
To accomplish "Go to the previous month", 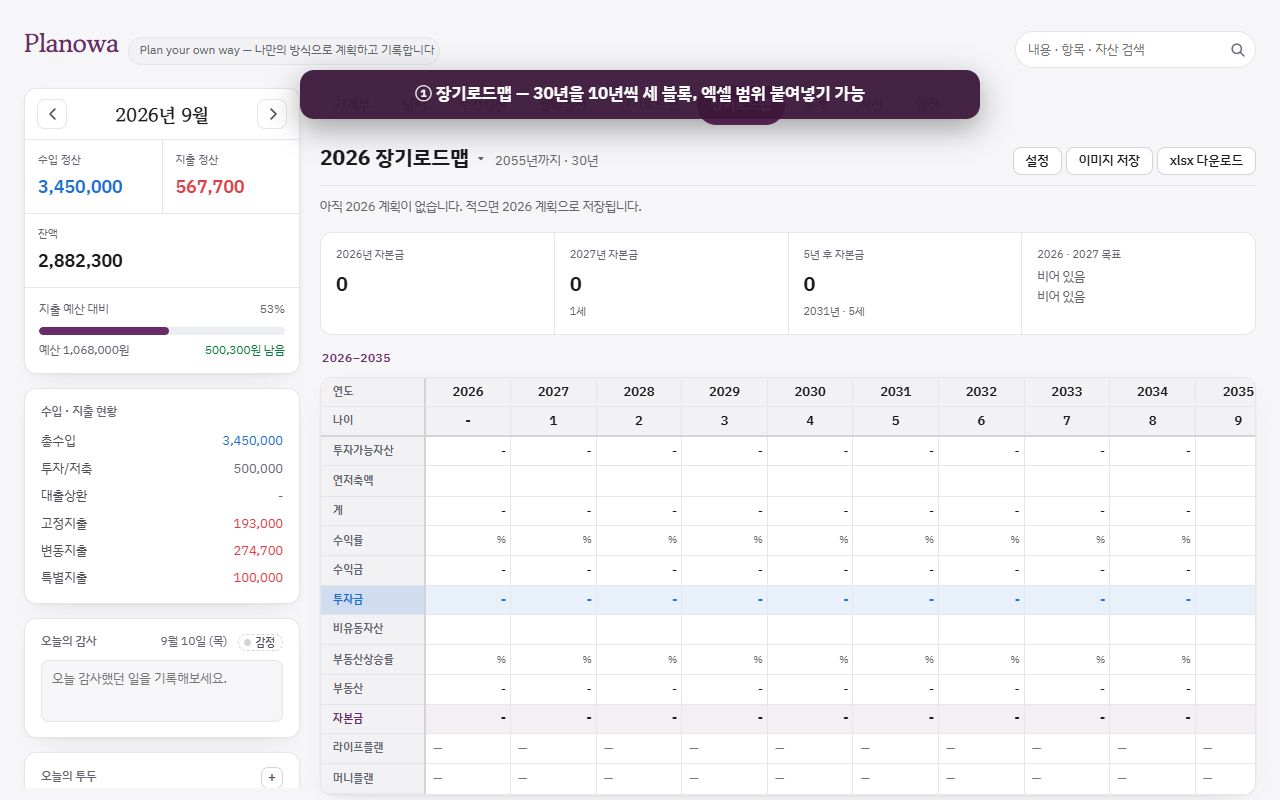I will (52, 114).
